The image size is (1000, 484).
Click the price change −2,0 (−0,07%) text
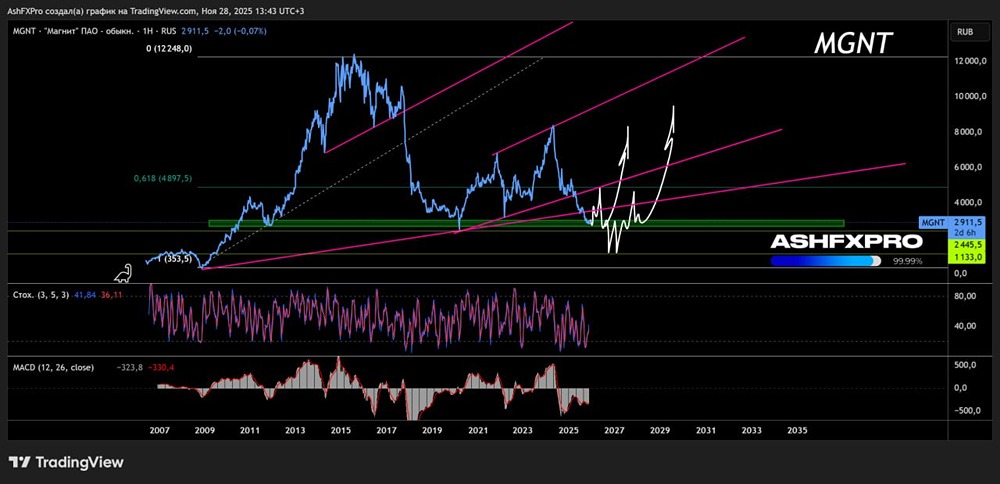(242, 31)
